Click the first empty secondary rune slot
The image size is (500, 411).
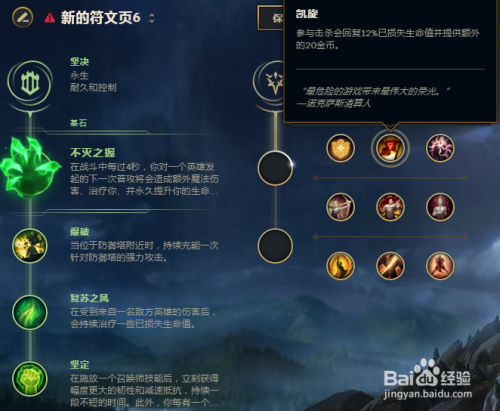(x=275, y=168)
